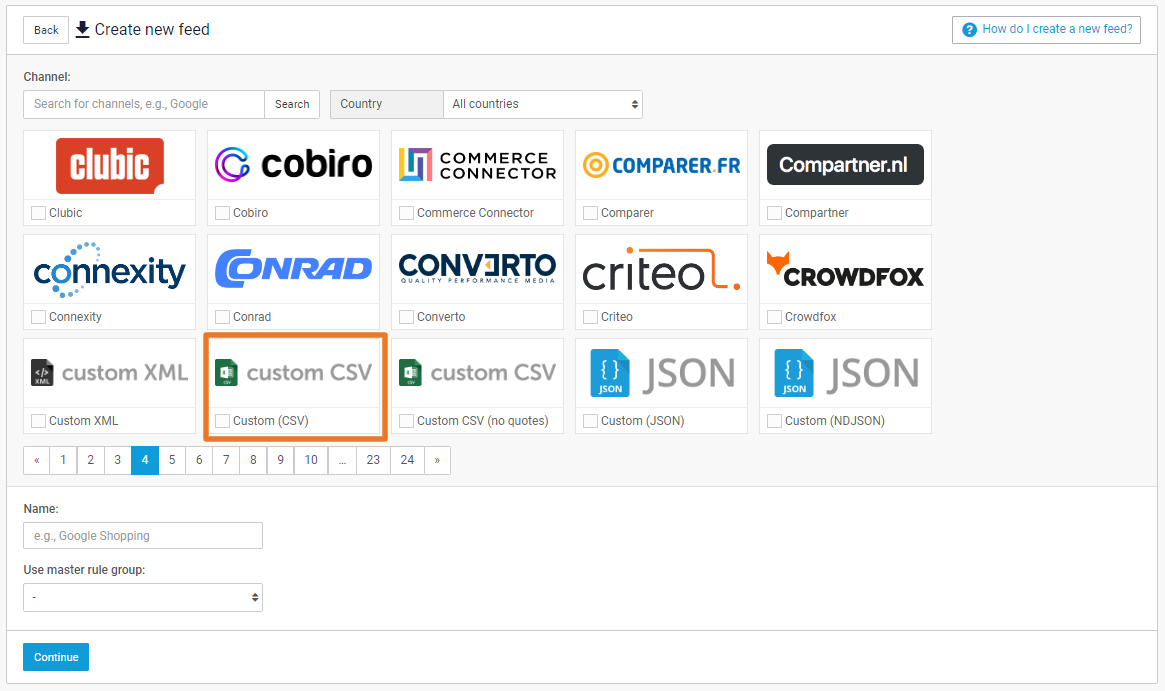Go to pagination page 10
The height and width of the screenshot is (691, 1165).
click(x=311, y=460)
